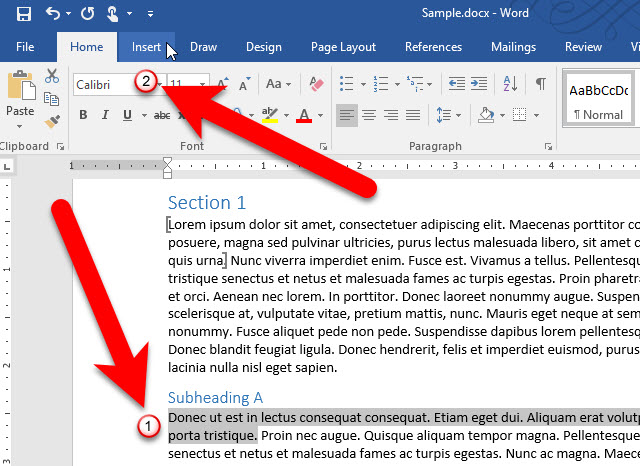The width and height of the screenshot is (640, 466).
Task: Toggle Strikethrough abc formatting
Action: 162,116
